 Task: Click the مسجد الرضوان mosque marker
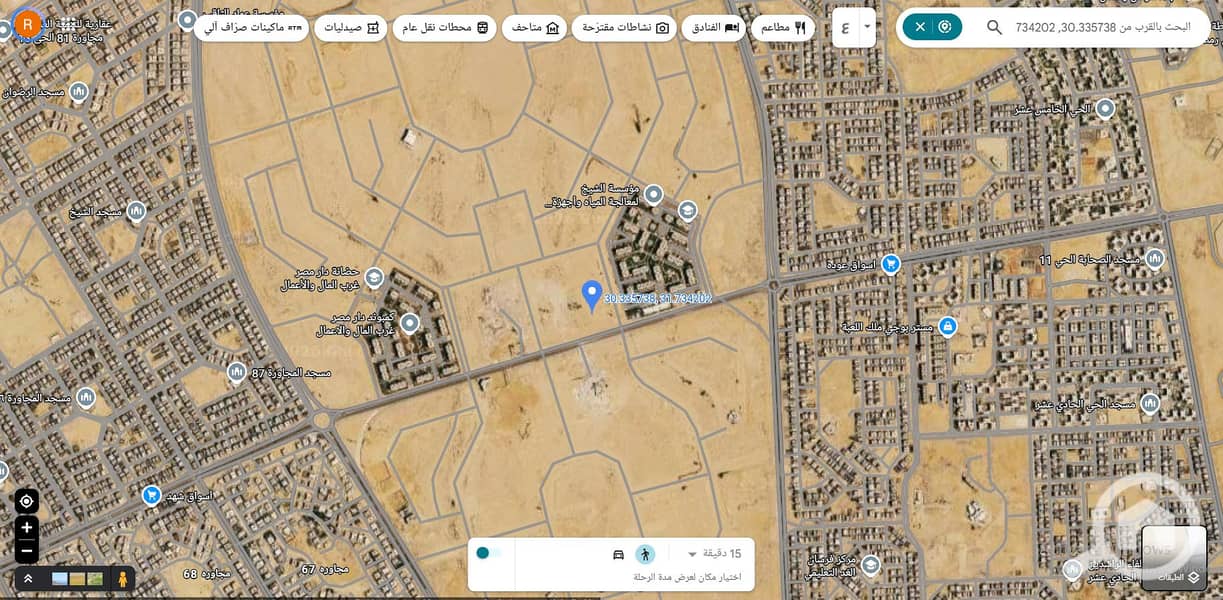[78, 92]
